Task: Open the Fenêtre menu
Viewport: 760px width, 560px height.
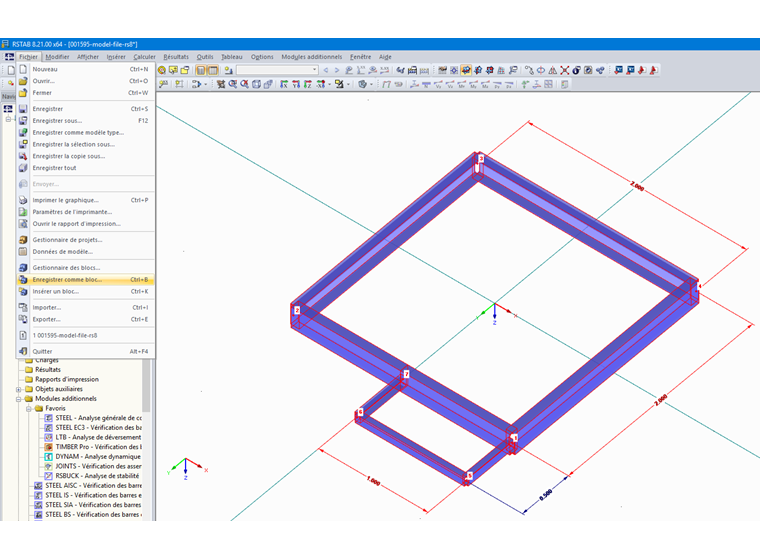Action: [x=361, y=57]
